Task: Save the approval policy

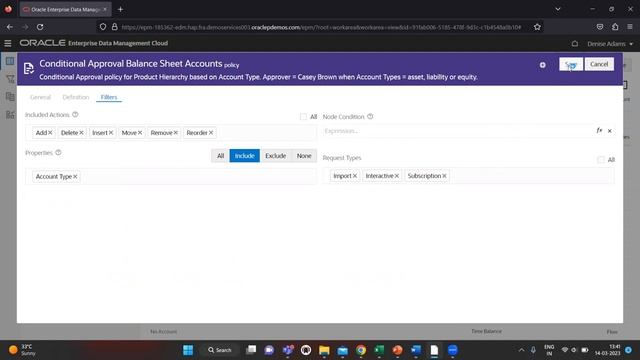Action: pos(571,64)
